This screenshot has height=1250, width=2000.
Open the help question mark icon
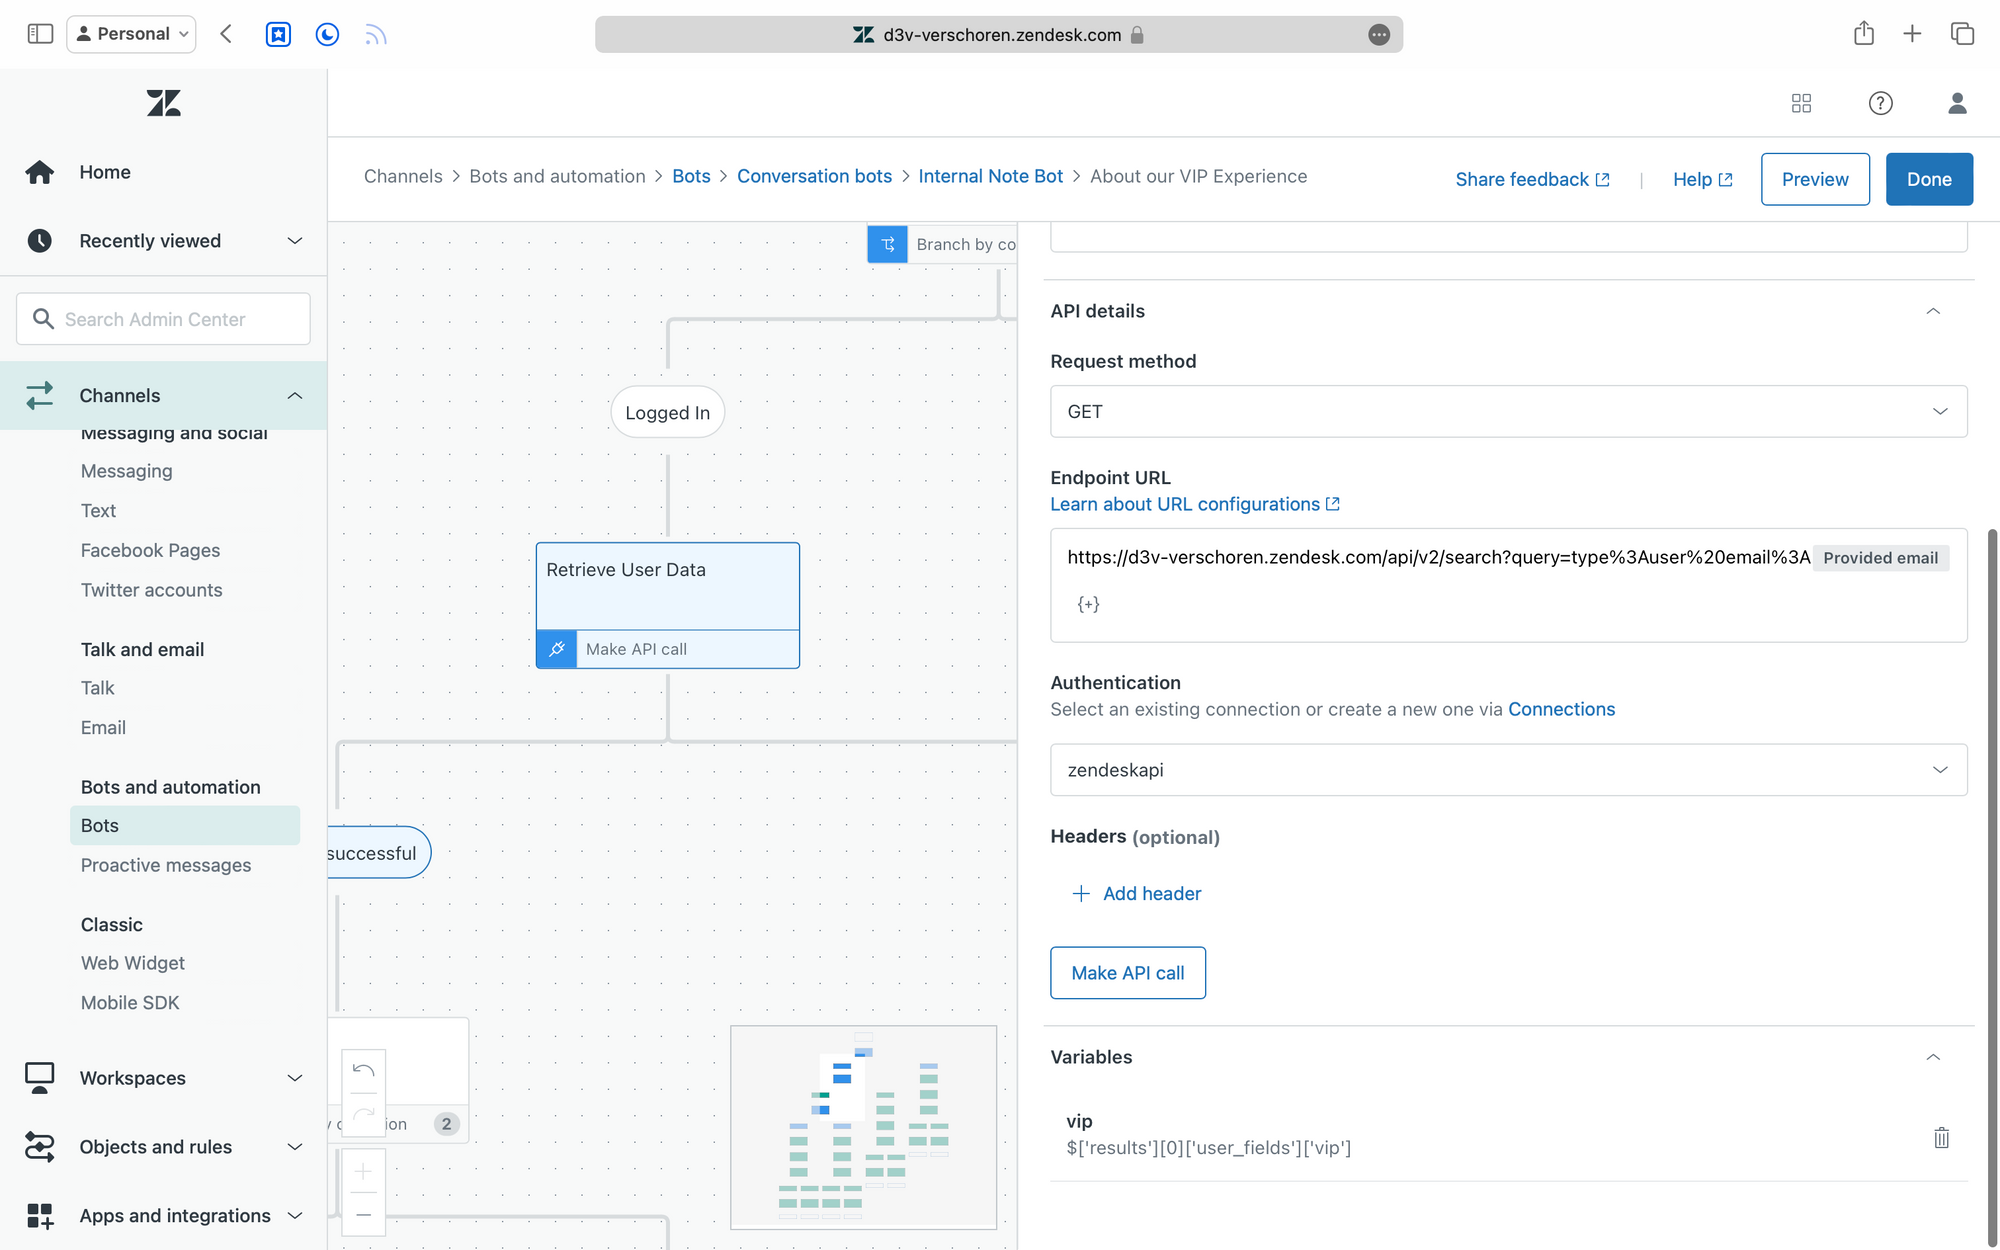(1880, 103)
